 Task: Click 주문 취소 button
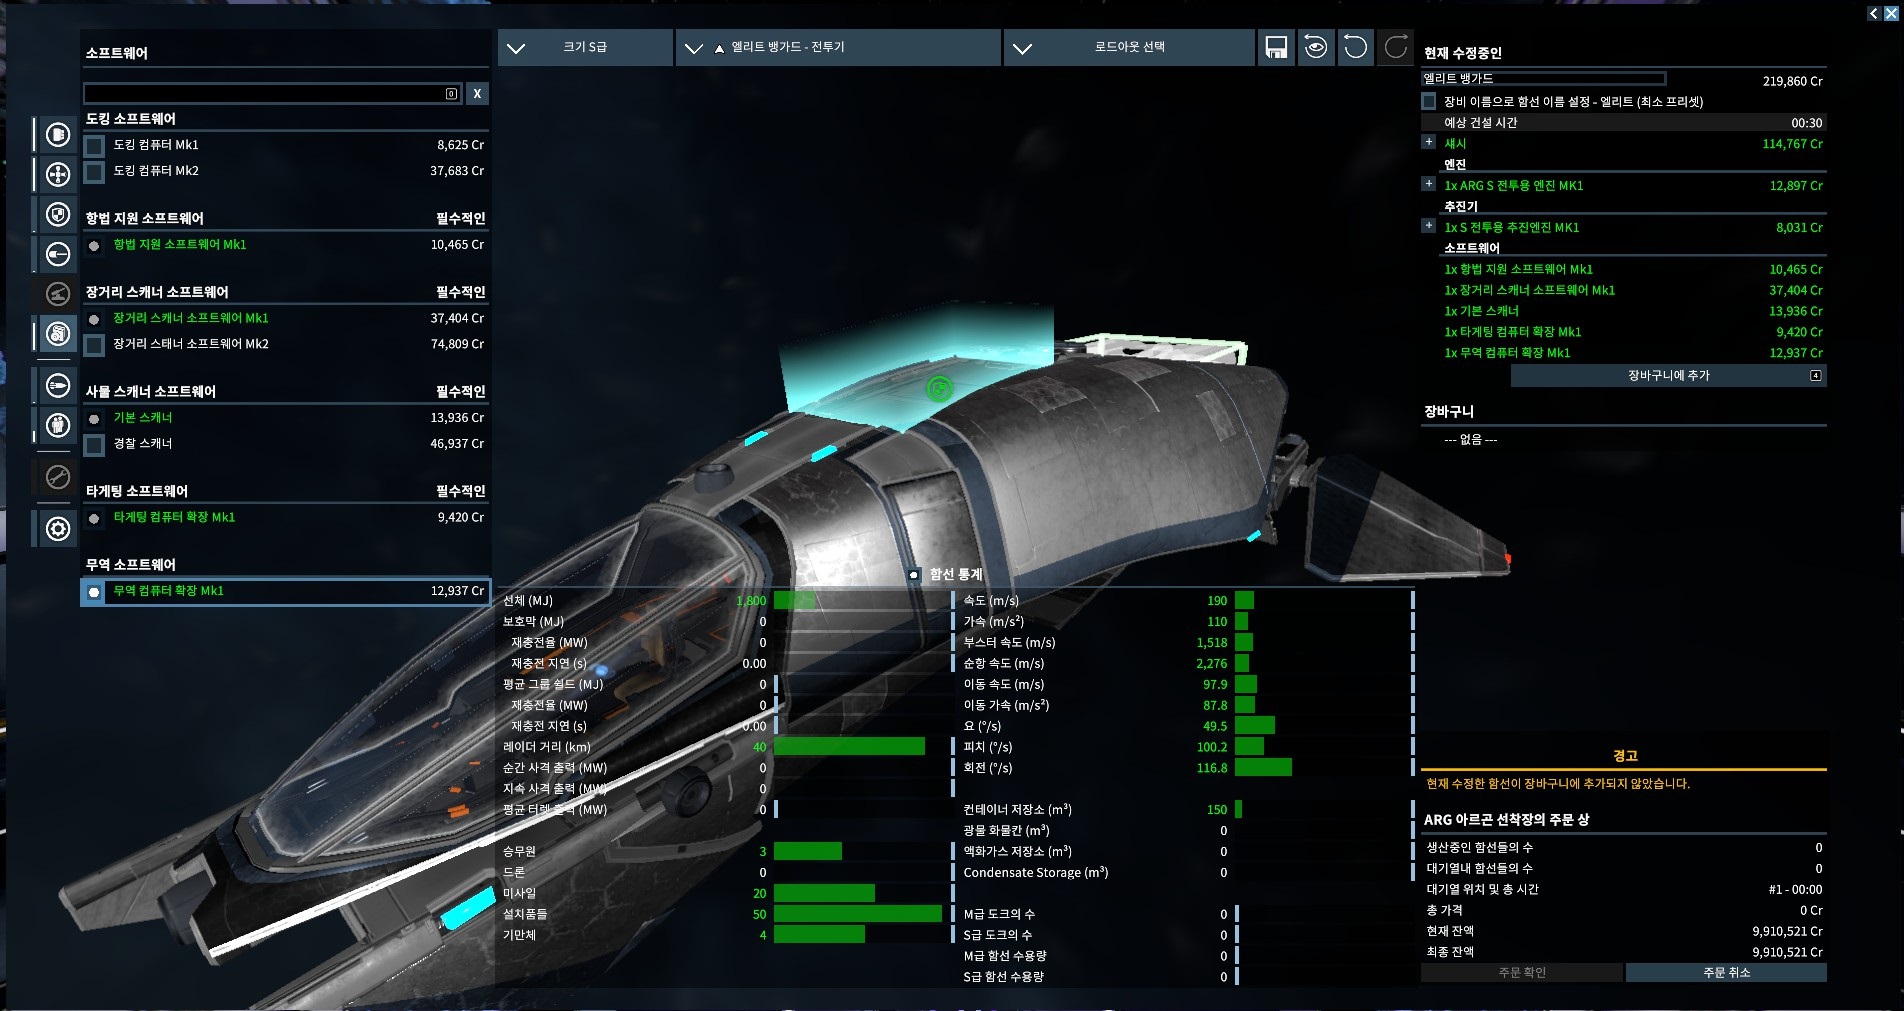[1726, 972]
